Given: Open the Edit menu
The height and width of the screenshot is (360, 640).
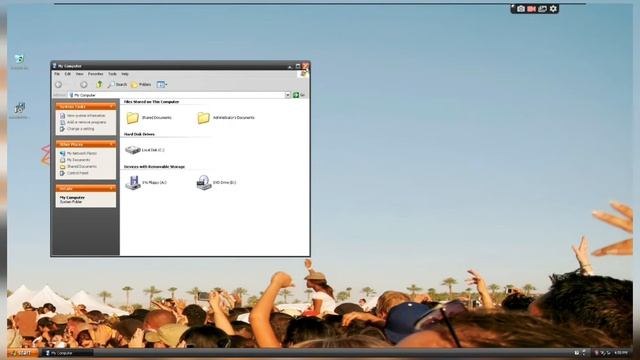Looking at the screenshot, I should click(x=68, y=74).
